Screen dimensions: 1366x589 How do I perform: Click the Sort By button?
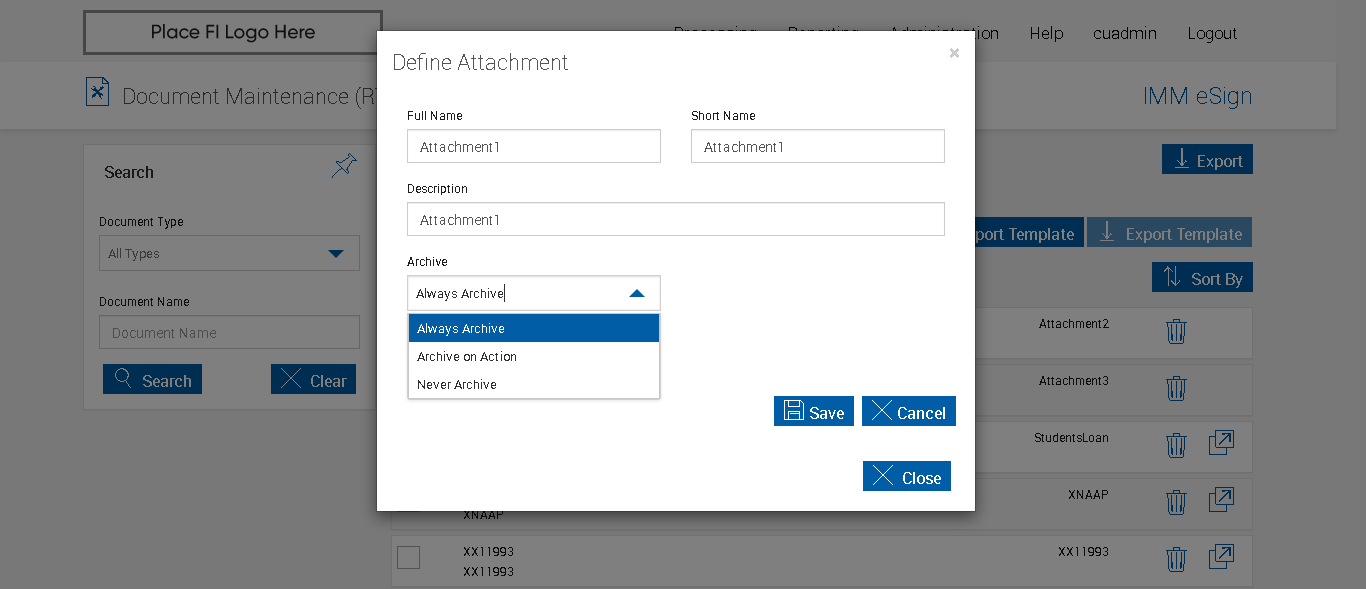click(1202, 279)
